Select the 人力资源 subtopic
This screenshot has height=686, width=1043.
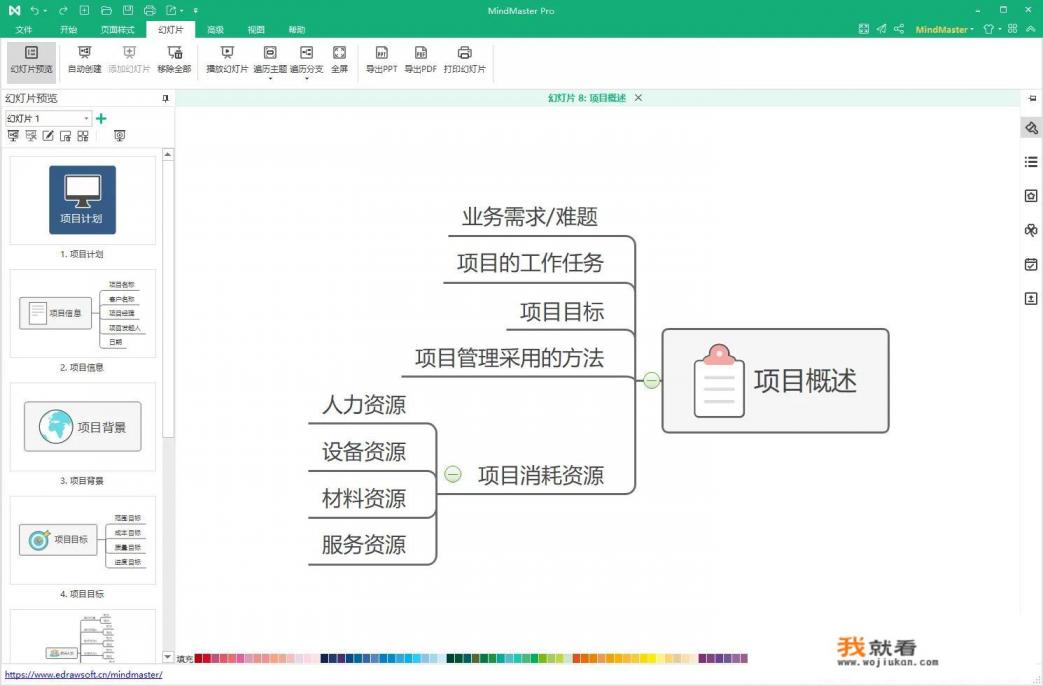[364, 405]
